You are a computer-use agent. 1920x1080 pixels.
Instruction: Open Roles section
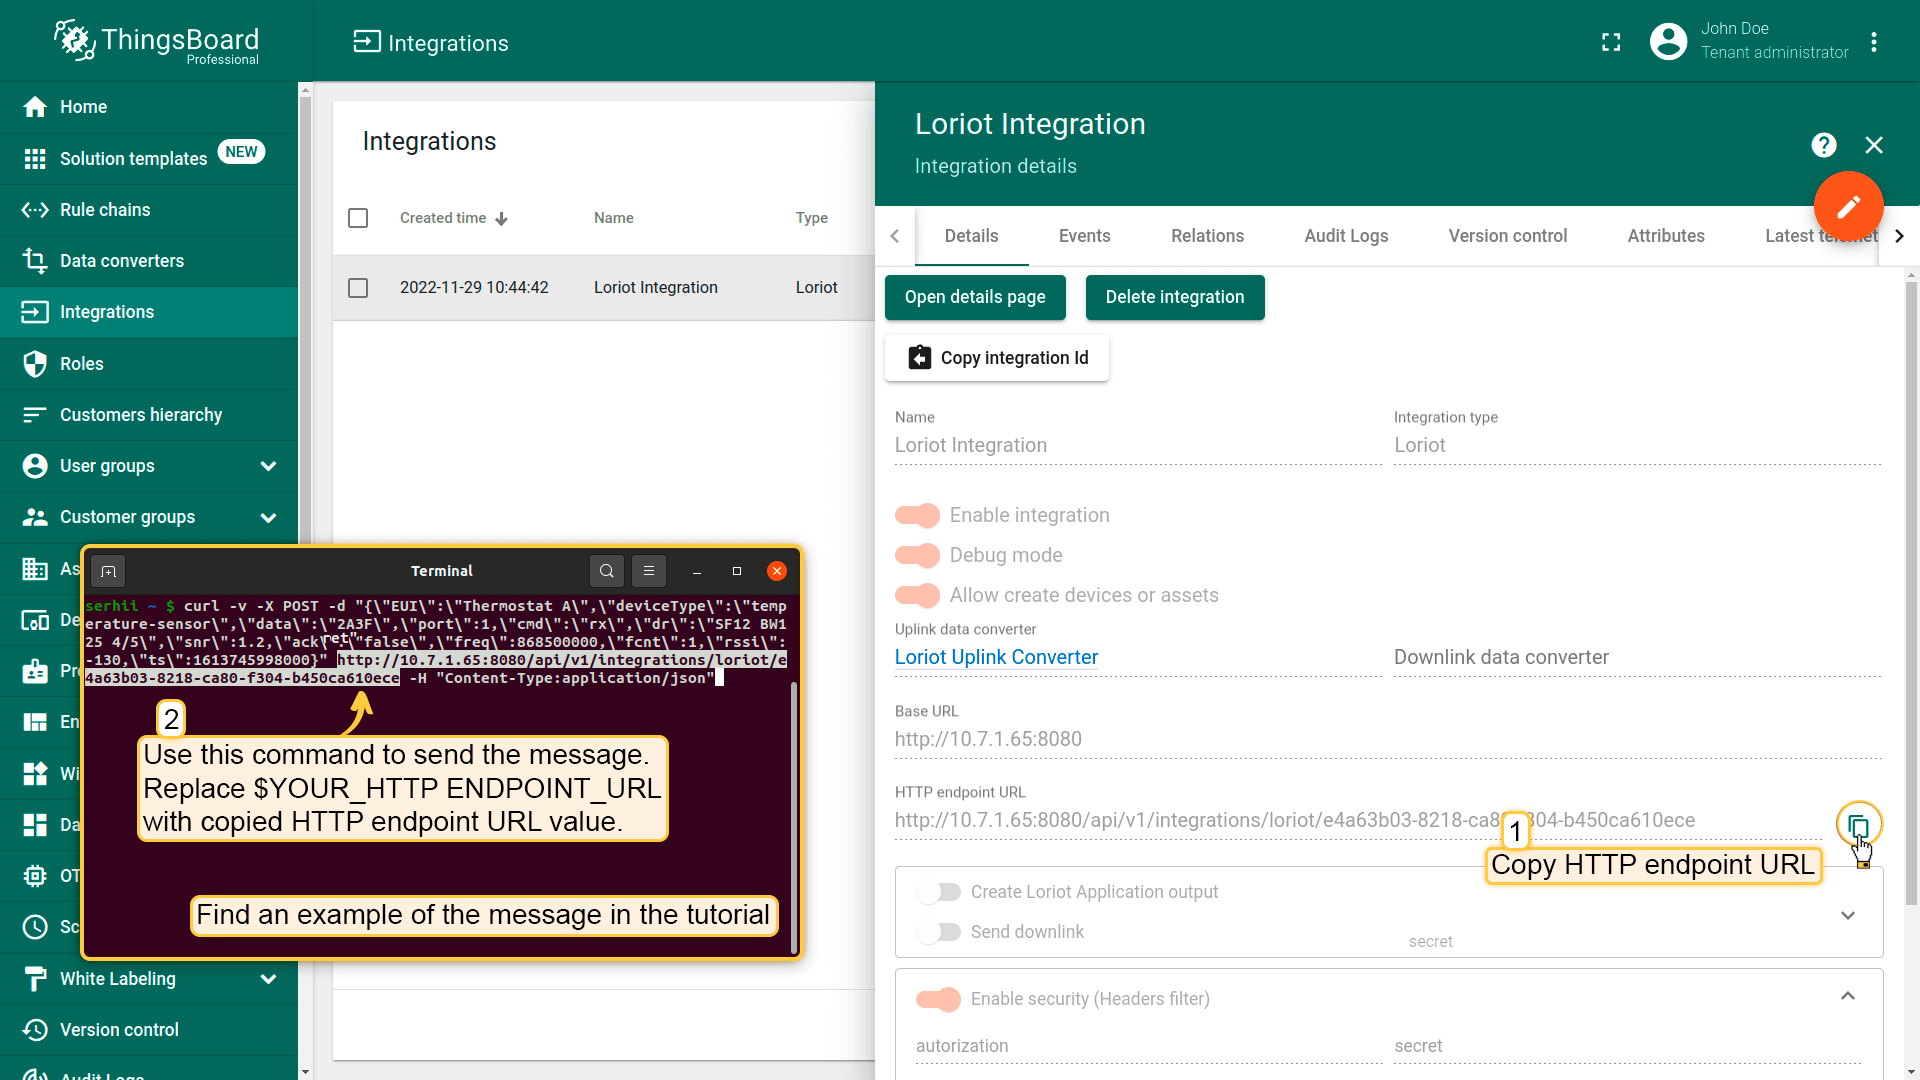point(149,364)
